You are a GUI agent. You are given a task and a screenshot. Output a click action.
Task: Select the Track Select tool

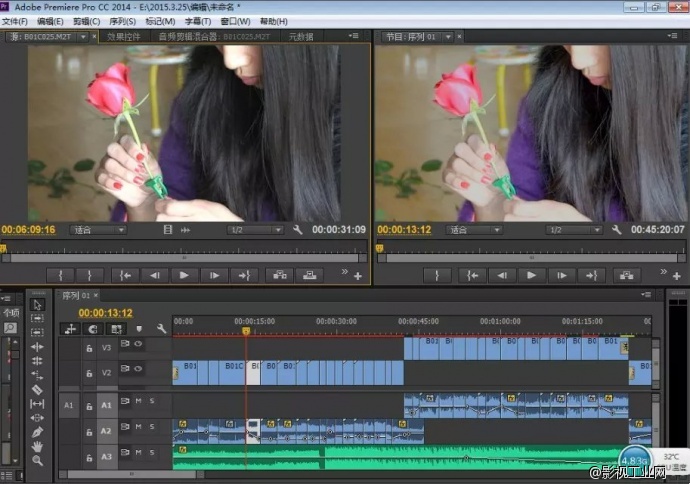[37, 318]
